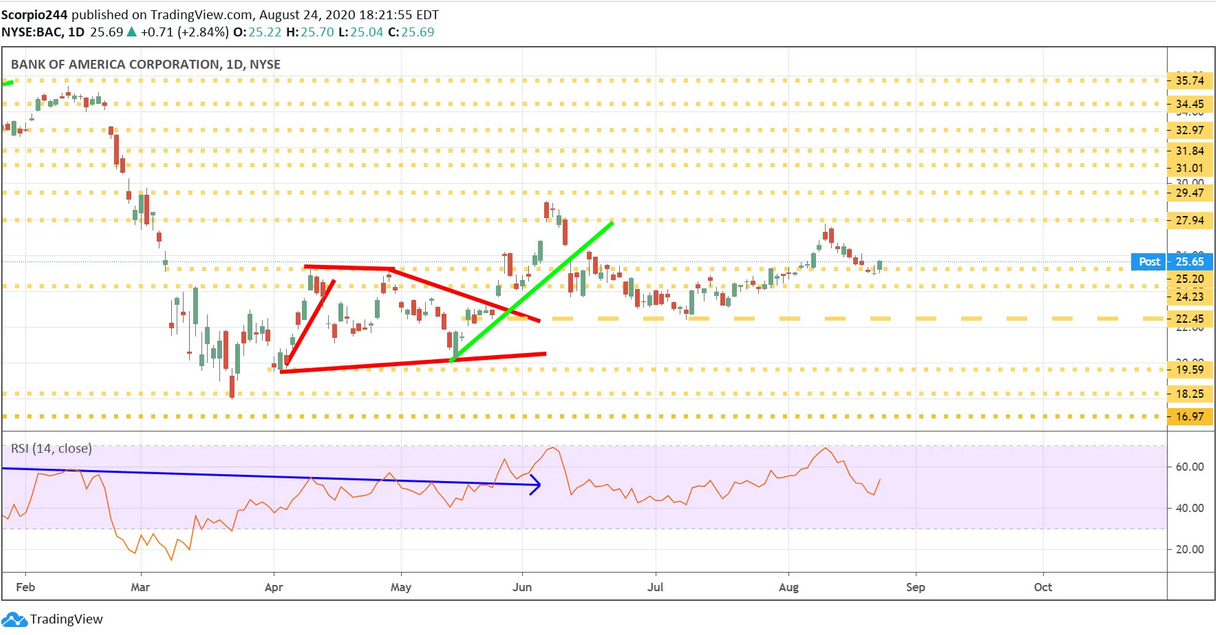
Task: Click the 19.59 price level label
Action: (x=1189, y=370)
